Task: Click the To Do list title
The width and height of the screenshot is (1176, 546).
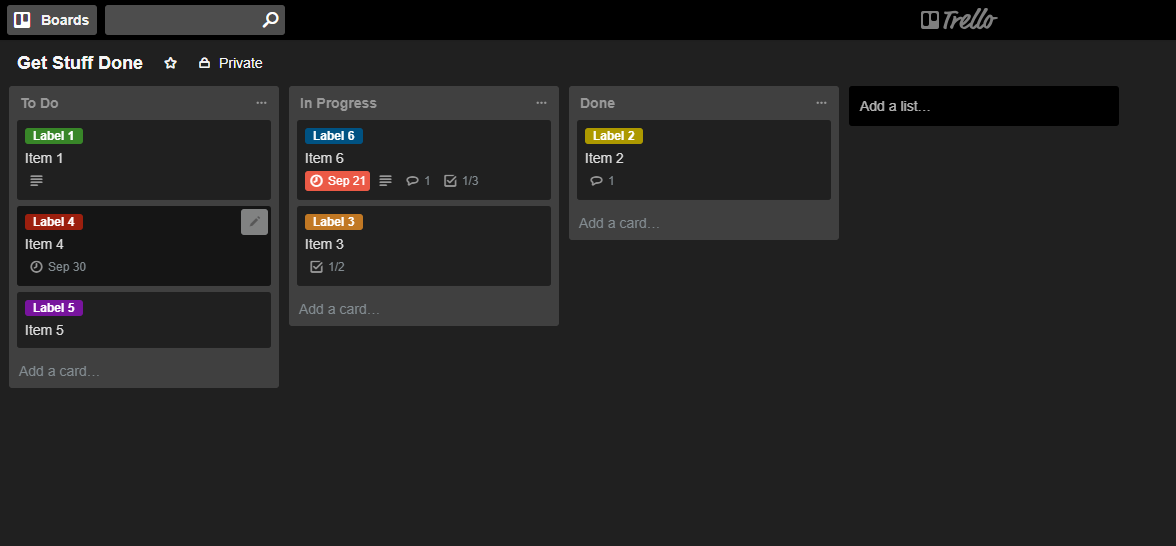Action: point(40,103)
